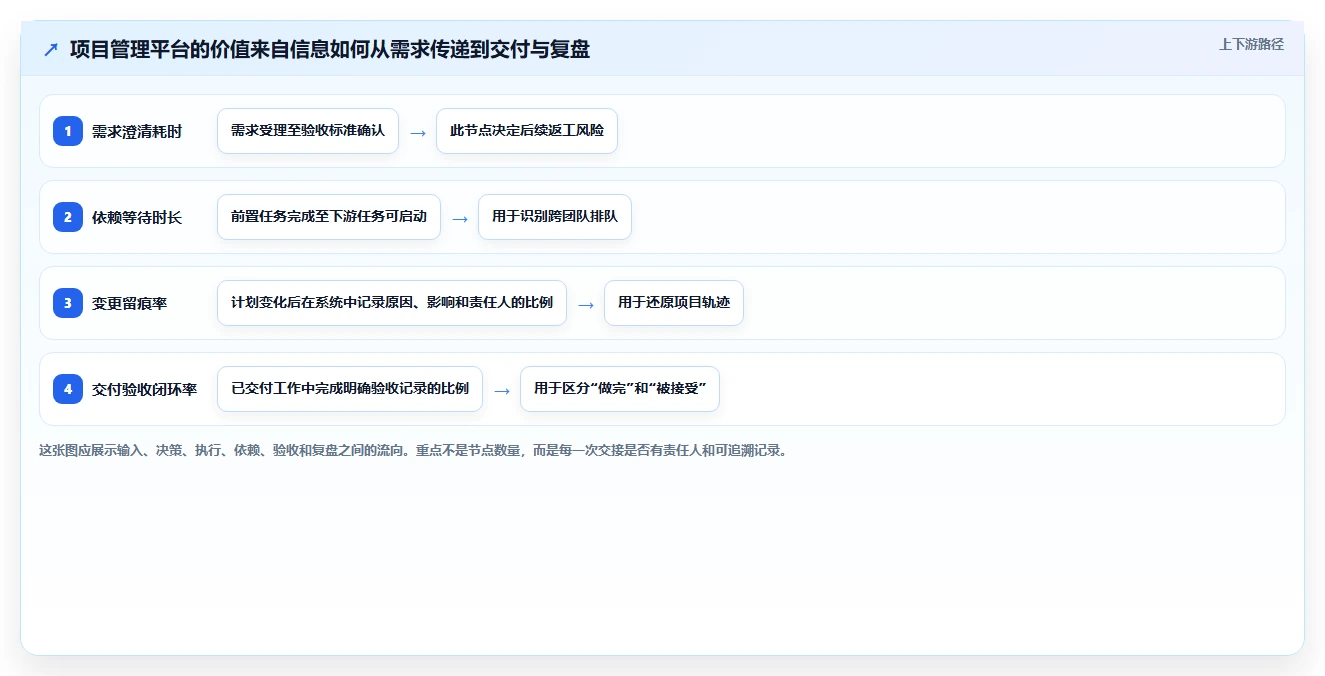Screen dimensions: 1325x676
Task: Click the arrow before 用于识别跨团队排队
Action: tap(460, 218)
